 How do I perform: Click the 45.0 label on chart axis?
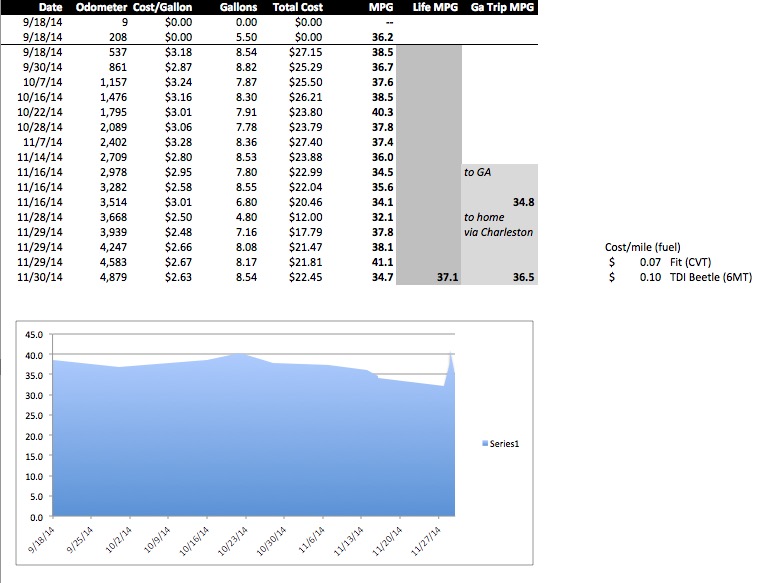[x=33, y=335]
